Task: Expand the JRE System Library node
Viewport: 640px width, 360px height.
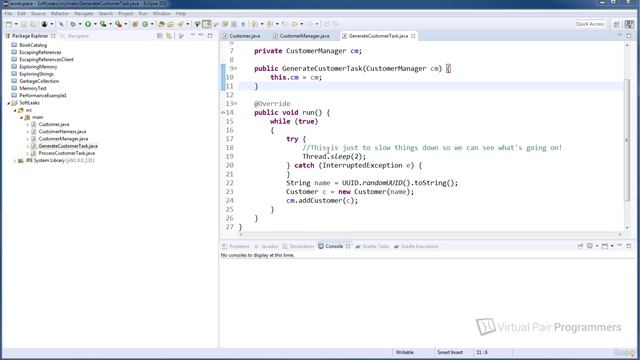Action: 15,161
